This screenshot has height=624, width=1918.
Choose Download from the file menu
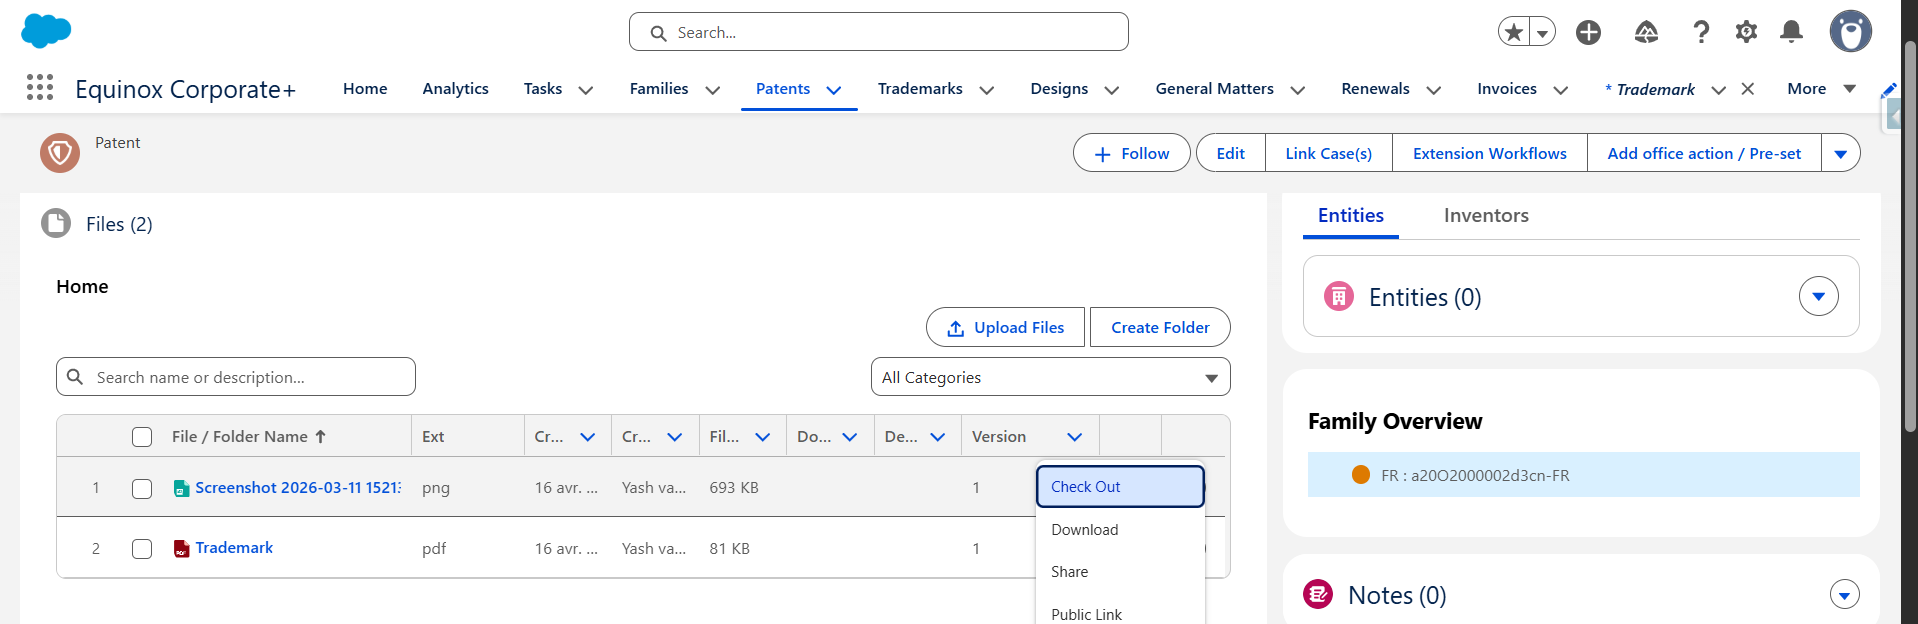tap(1084, 530)
